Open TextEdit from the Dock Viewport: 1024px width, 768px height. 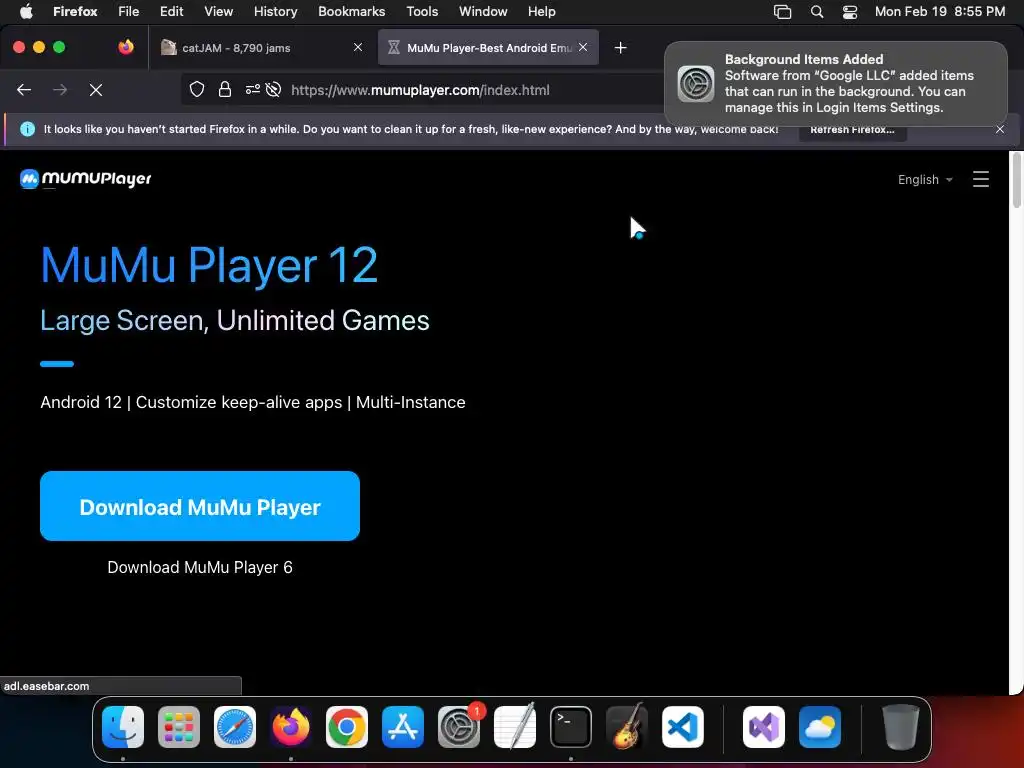click(515, 726)
